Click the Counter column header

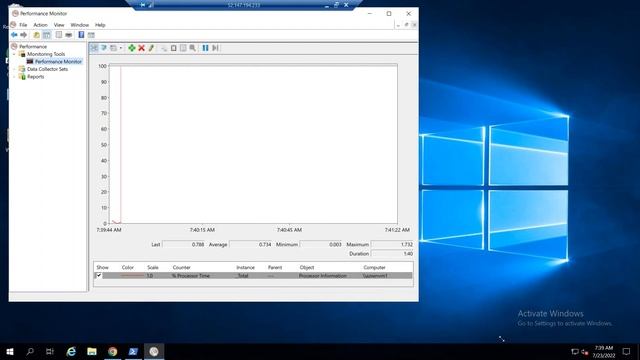(182, 267)
